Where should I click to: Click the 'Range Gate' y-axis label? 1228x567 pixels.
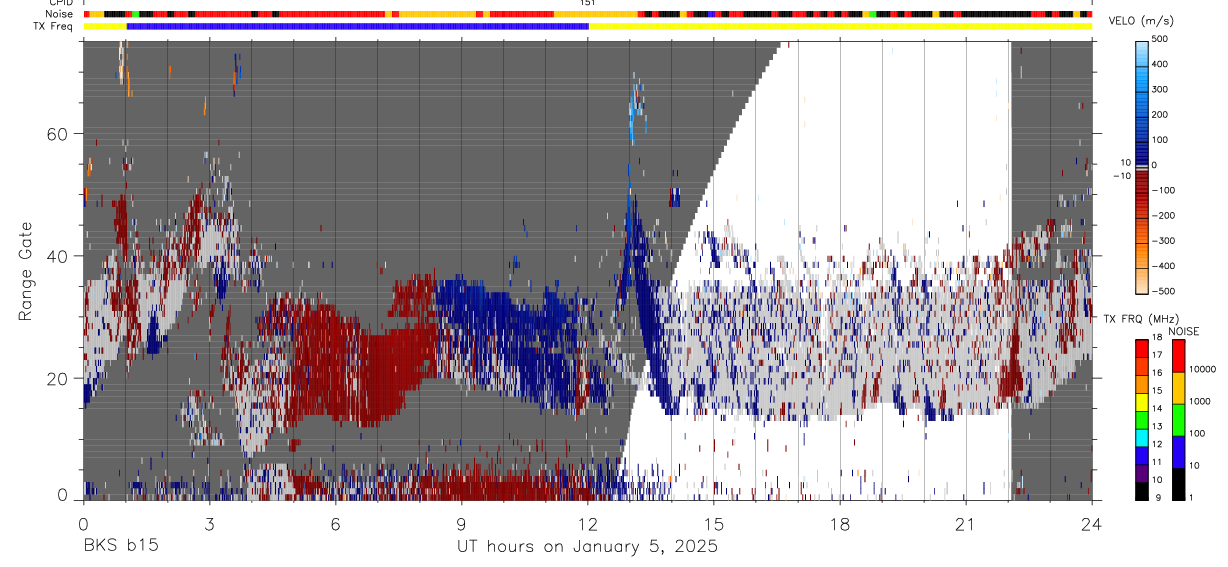click(x=26, y=271)
